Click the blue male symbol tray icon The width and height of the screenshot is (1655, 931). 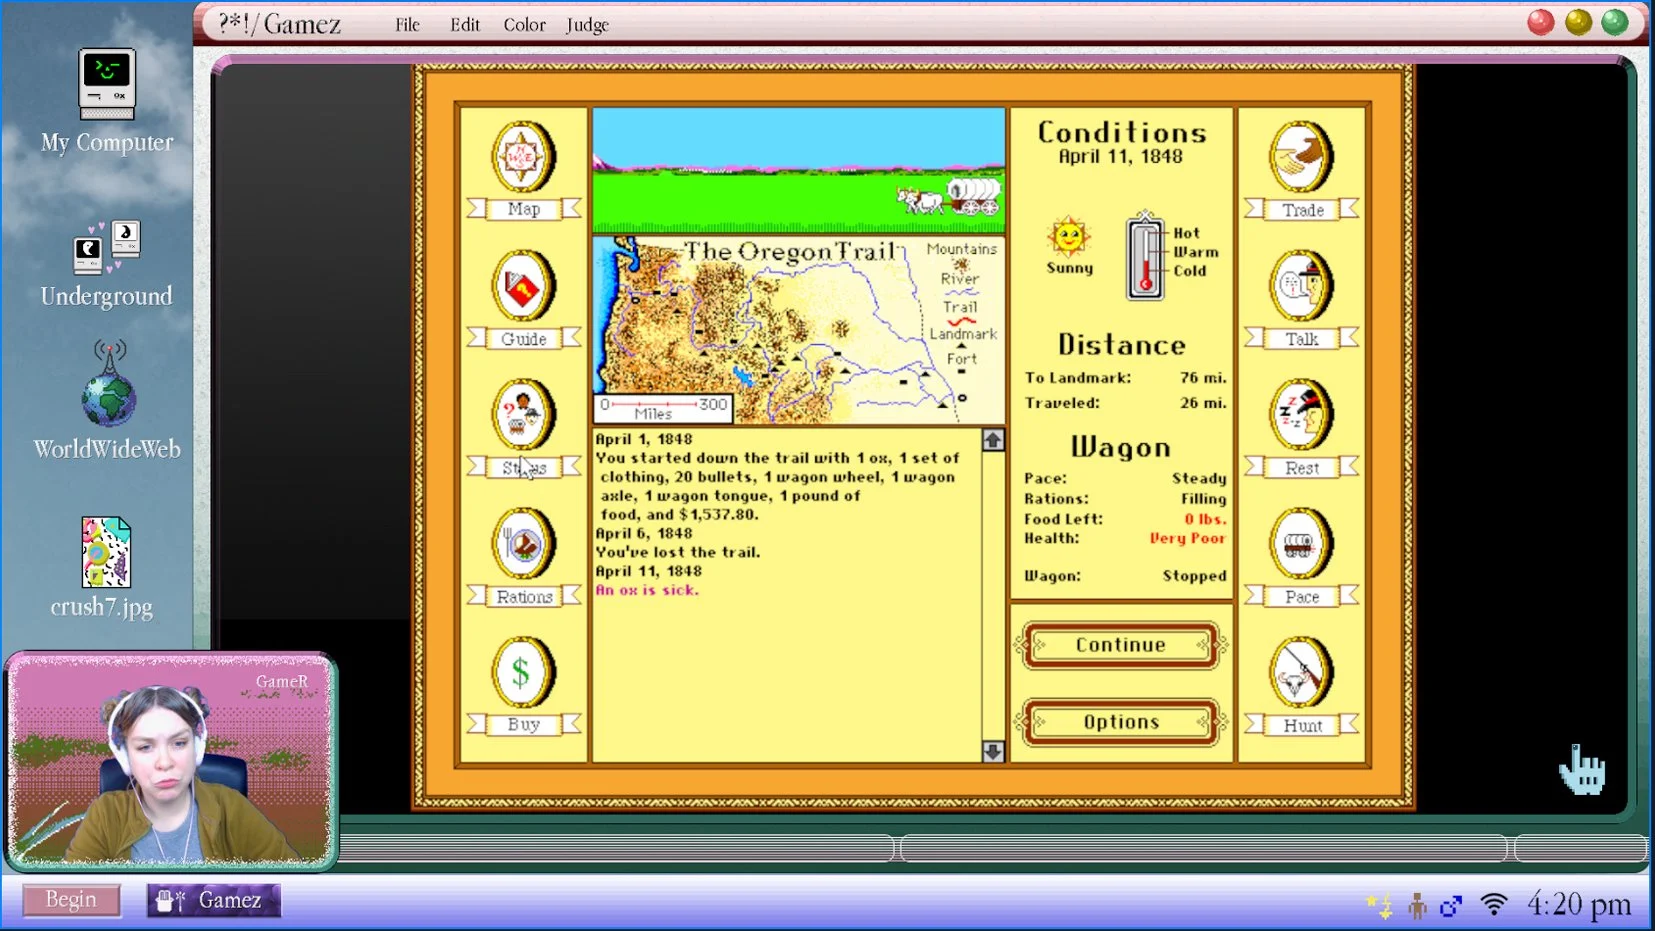point(1451,906)
